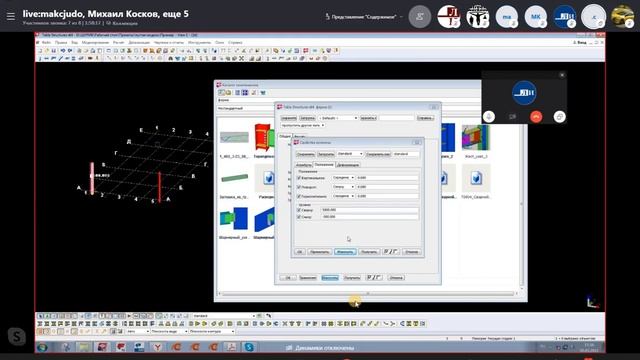Click the bottom level value input field
Screen dimensions: 640x360
pyautogui.click(x=370, y=217)
